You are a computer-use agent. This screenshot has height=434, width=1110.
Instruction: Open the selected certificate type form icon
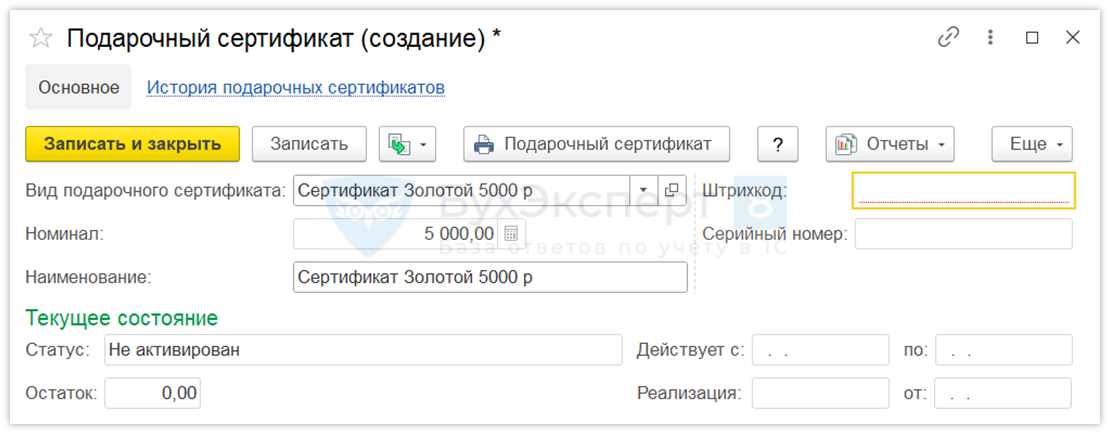671,190
